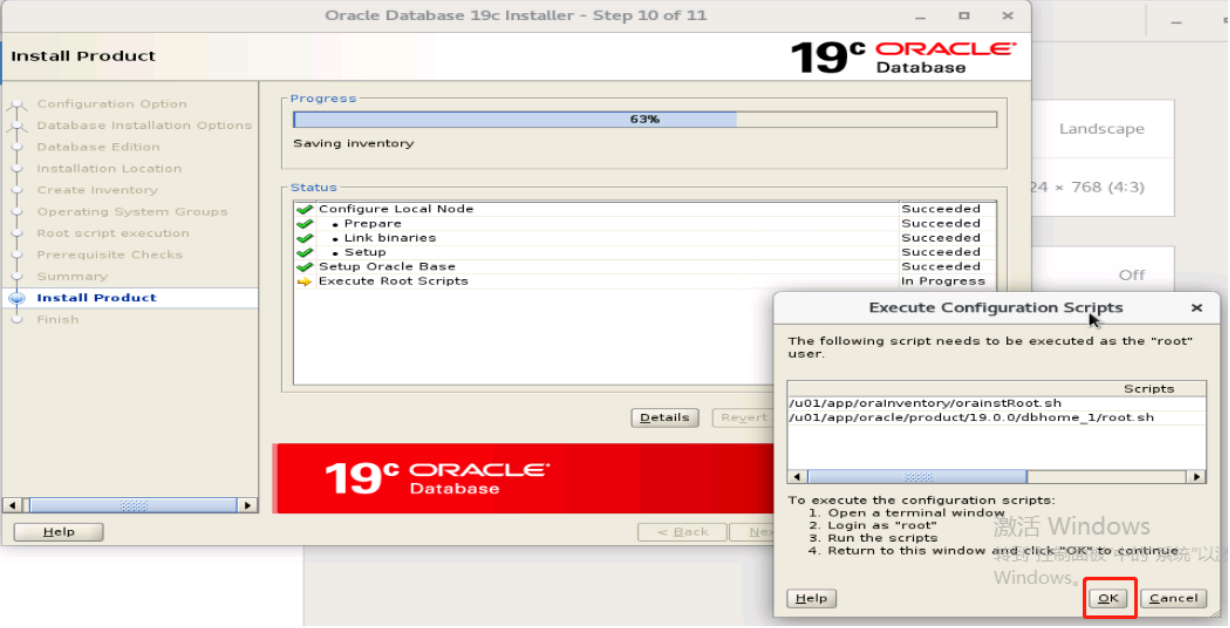The image size is (1230, 628).
Task: Select Installation Location step
Action: [x=109, y=168]
